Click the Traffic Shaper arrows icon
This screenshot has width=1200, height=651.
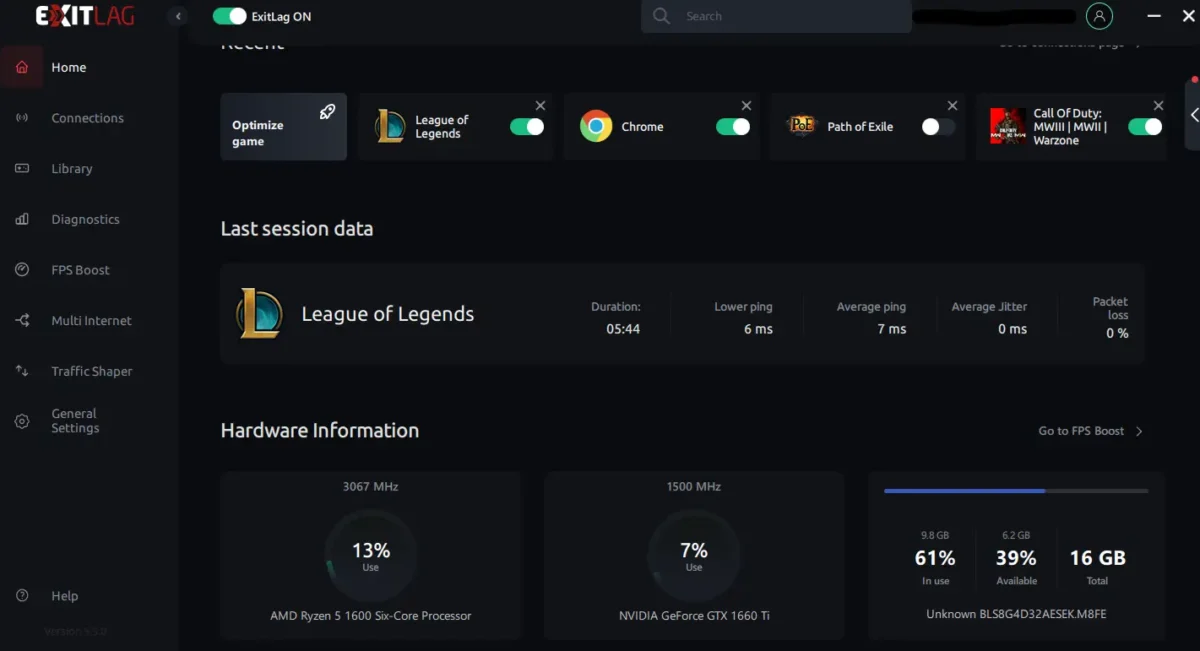[x=22, y=371]
